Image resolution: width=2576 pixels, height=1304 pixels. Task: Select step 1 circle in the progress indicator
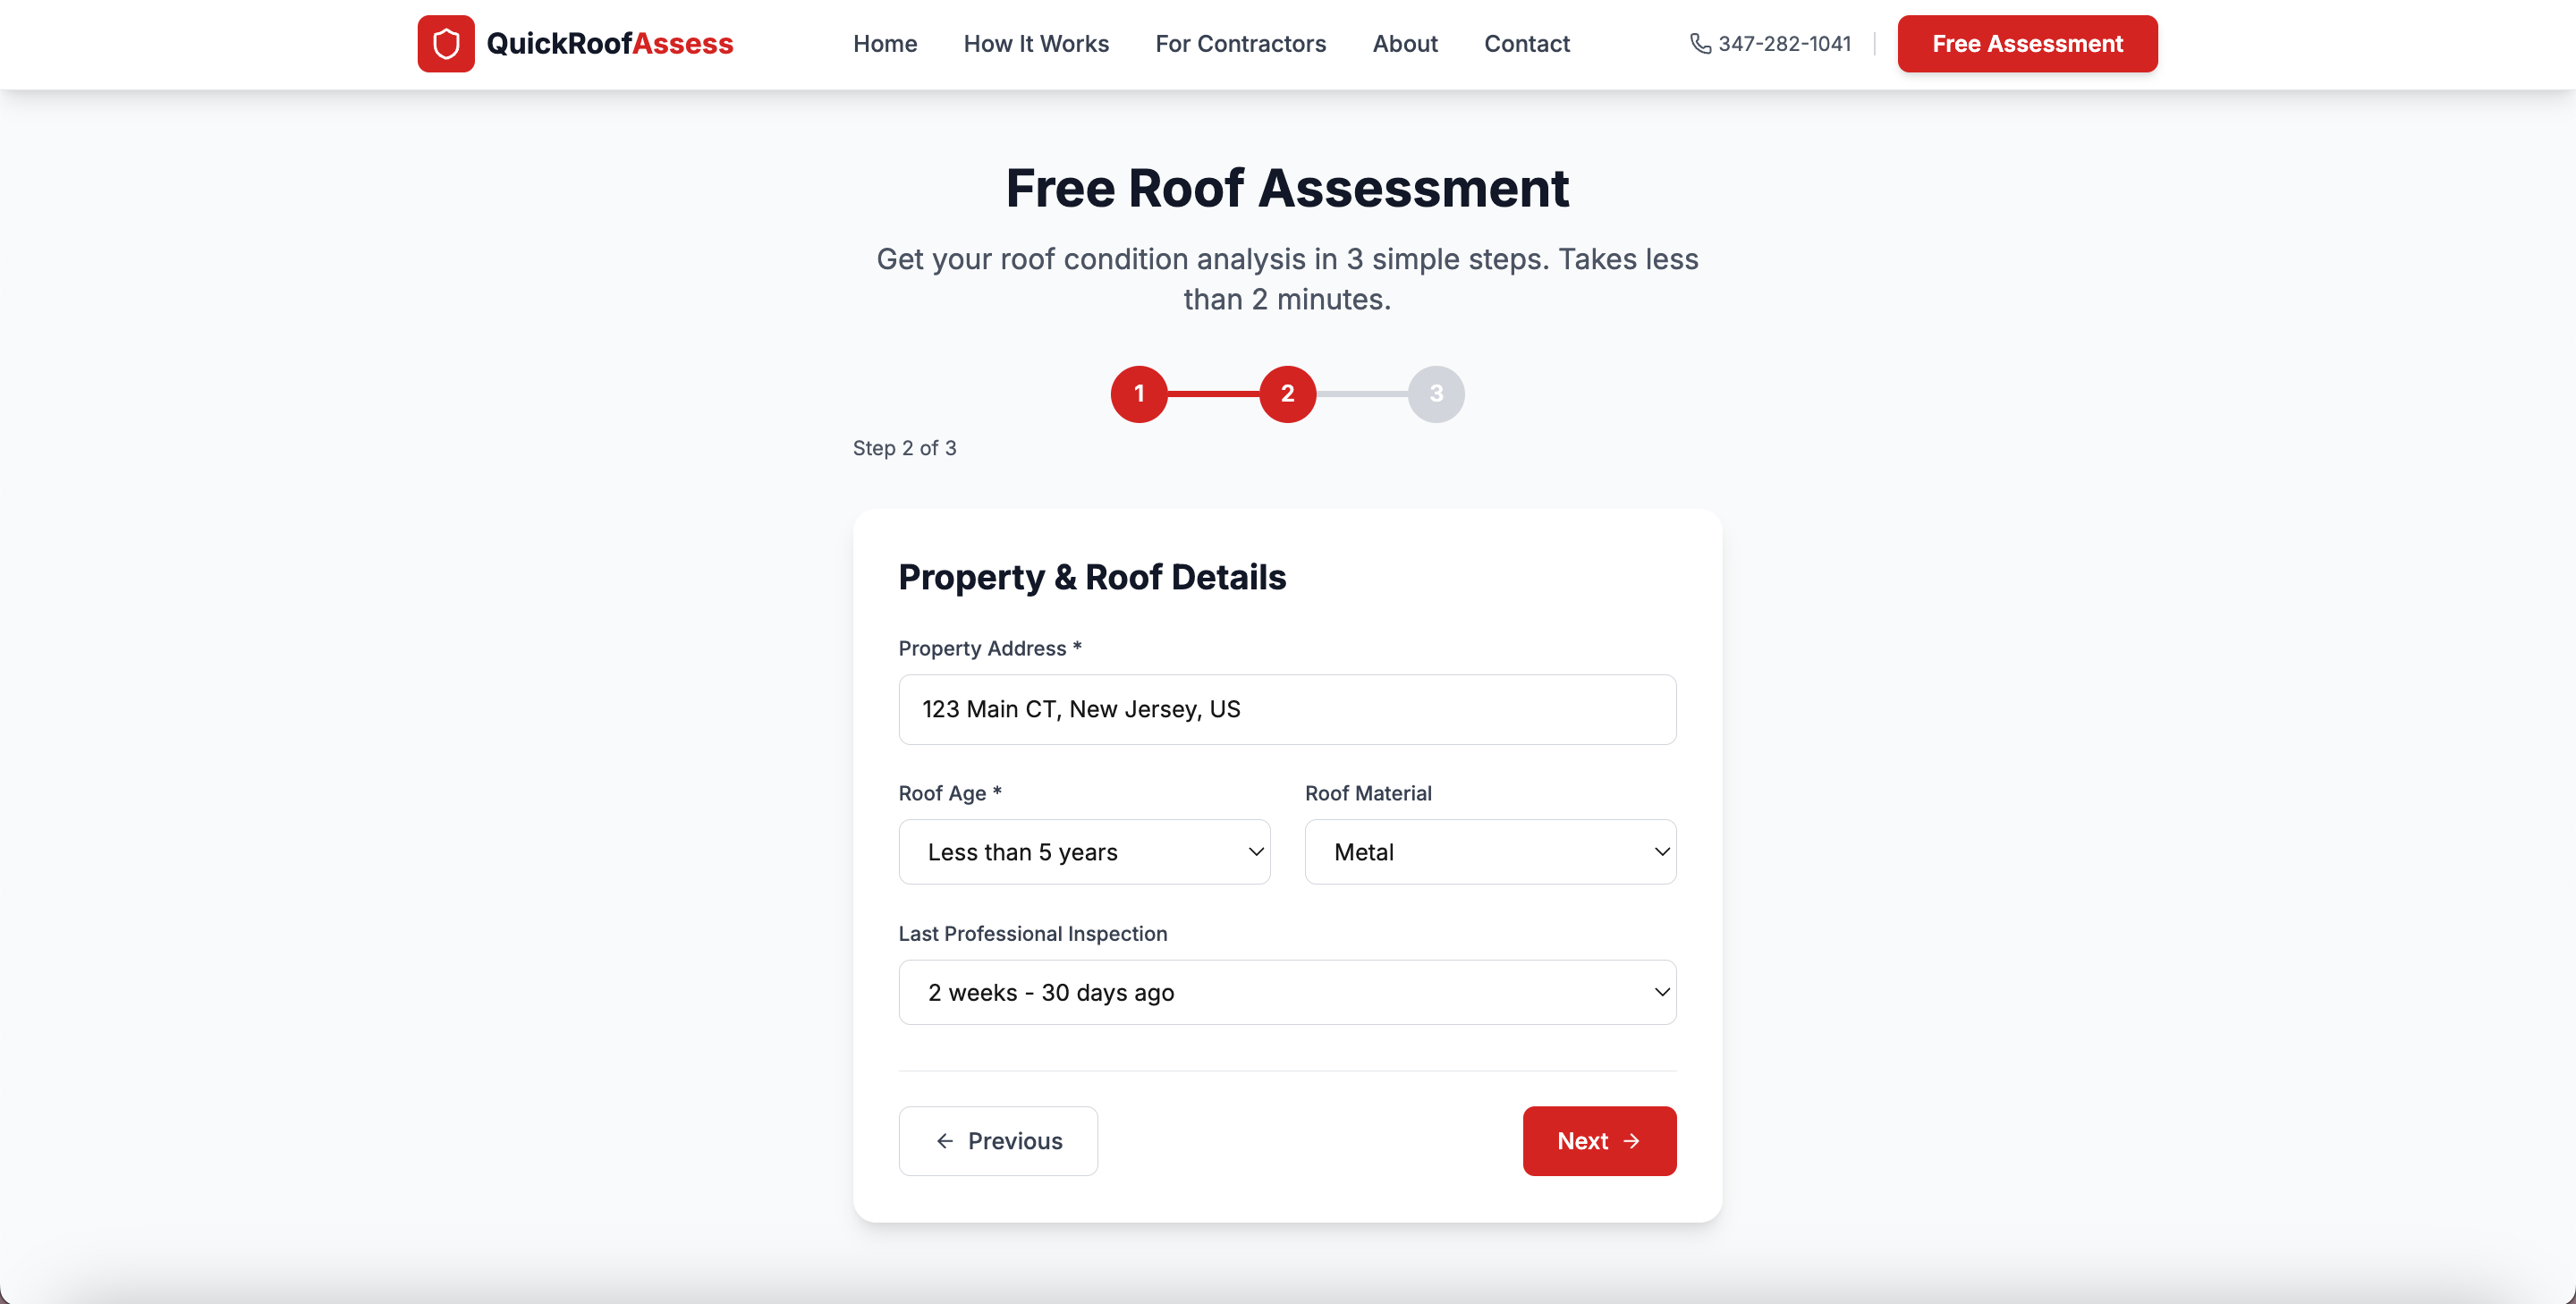coord(1139,394)
